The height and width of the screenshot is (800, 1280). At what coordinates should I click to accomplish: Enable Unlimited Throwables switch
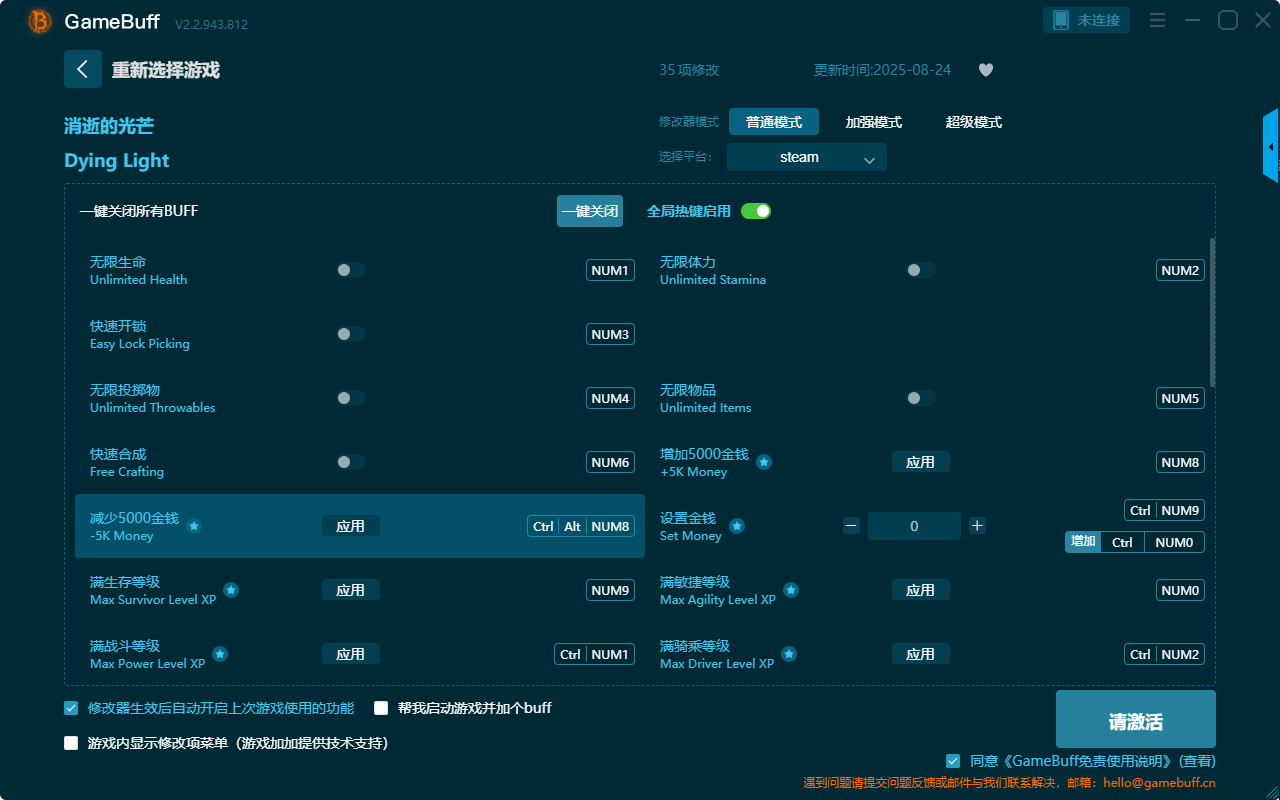(x=351, y=398)
